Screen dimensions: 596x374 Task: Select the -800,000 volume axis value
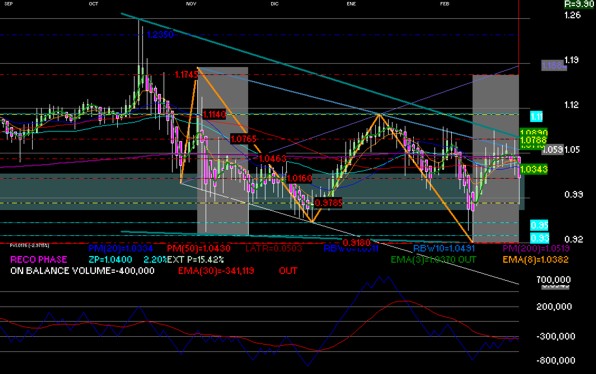click(x=555, y=361)
